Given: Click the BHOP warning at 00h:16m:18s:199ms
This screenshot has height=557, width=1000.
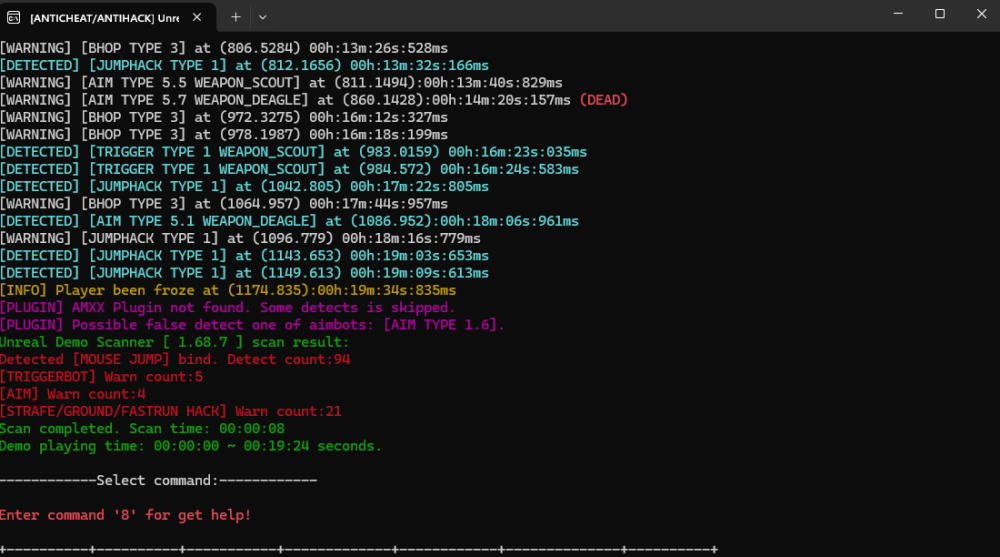Looking at the screenshot, I should pos(224,135).
